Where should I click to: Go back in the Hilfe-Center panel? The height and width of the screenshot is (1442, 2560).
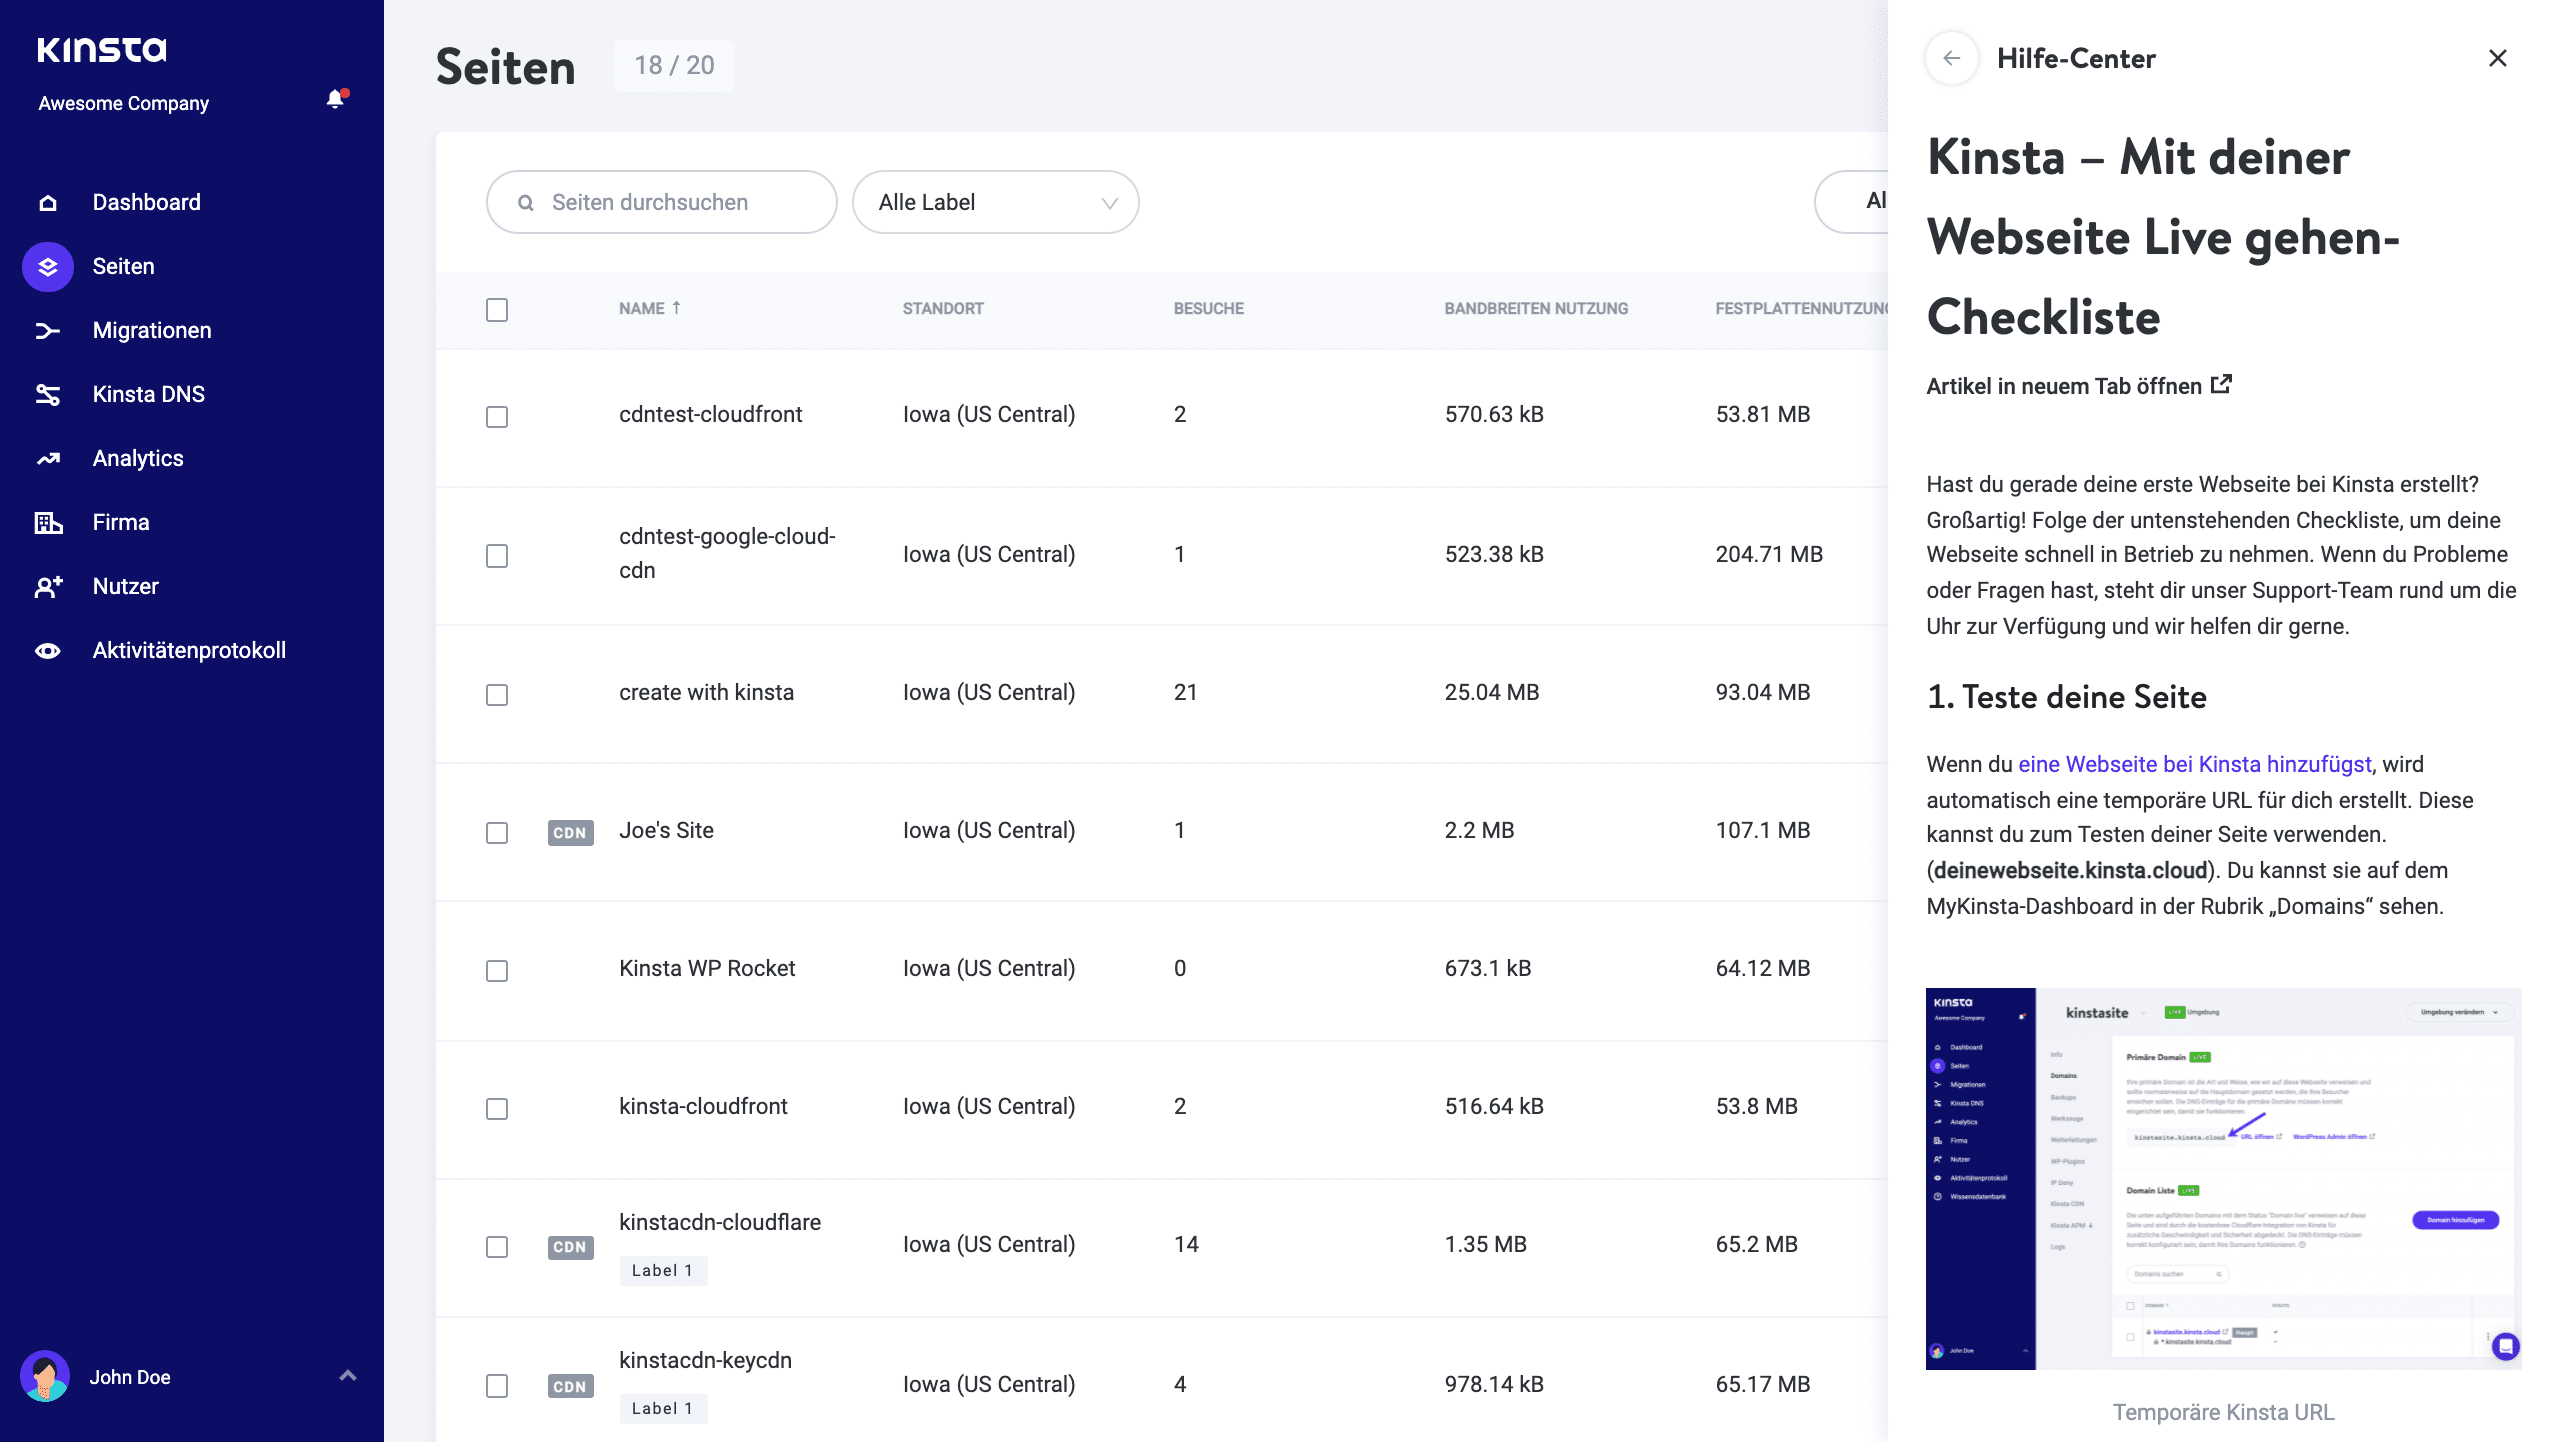click(1952, 58)
